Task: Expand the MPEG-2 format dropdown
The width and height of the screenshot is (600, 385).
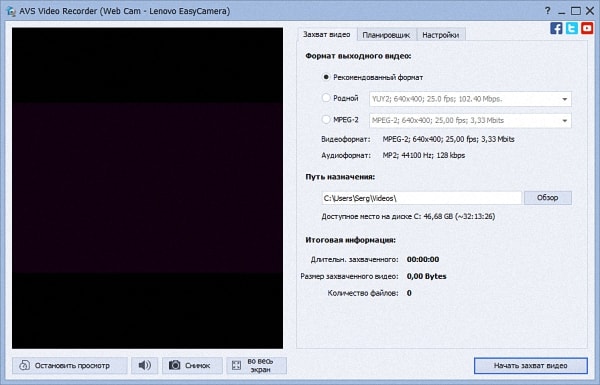Action: [564, 121]
